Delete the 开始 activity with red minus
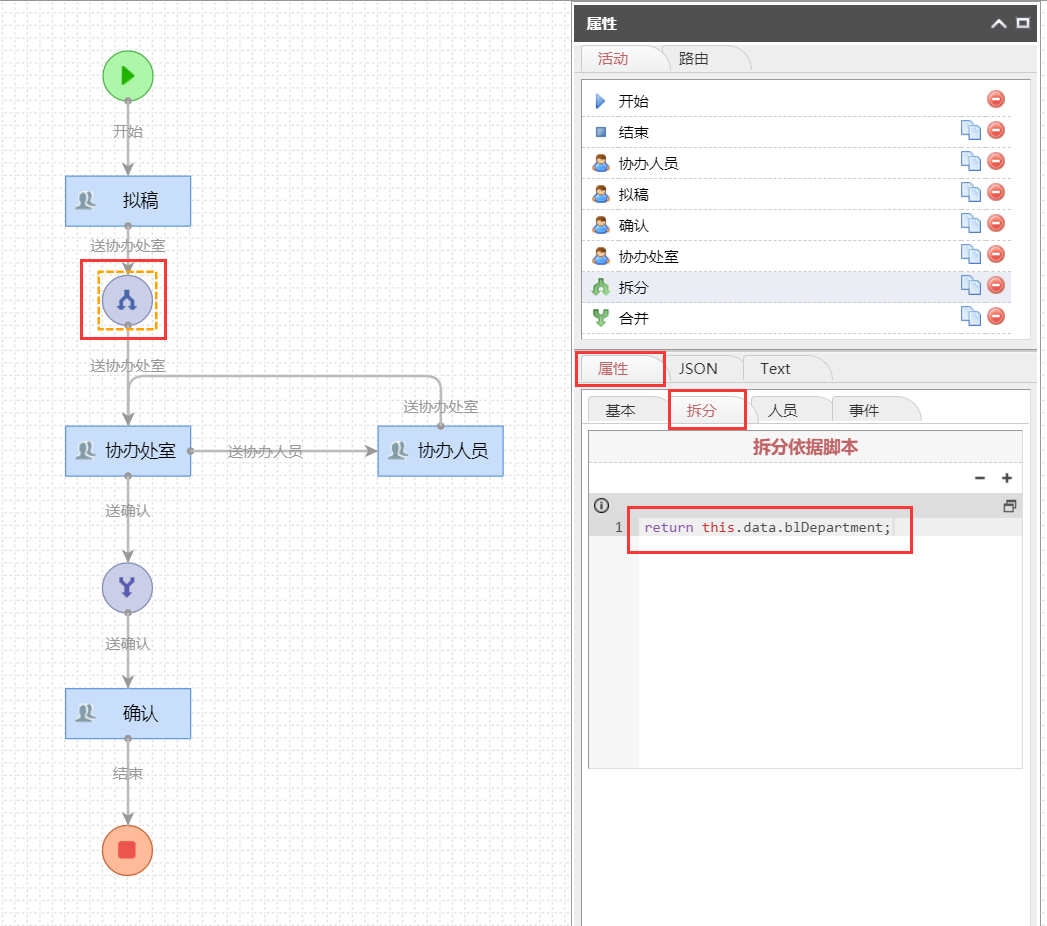 tap(996, 99)
